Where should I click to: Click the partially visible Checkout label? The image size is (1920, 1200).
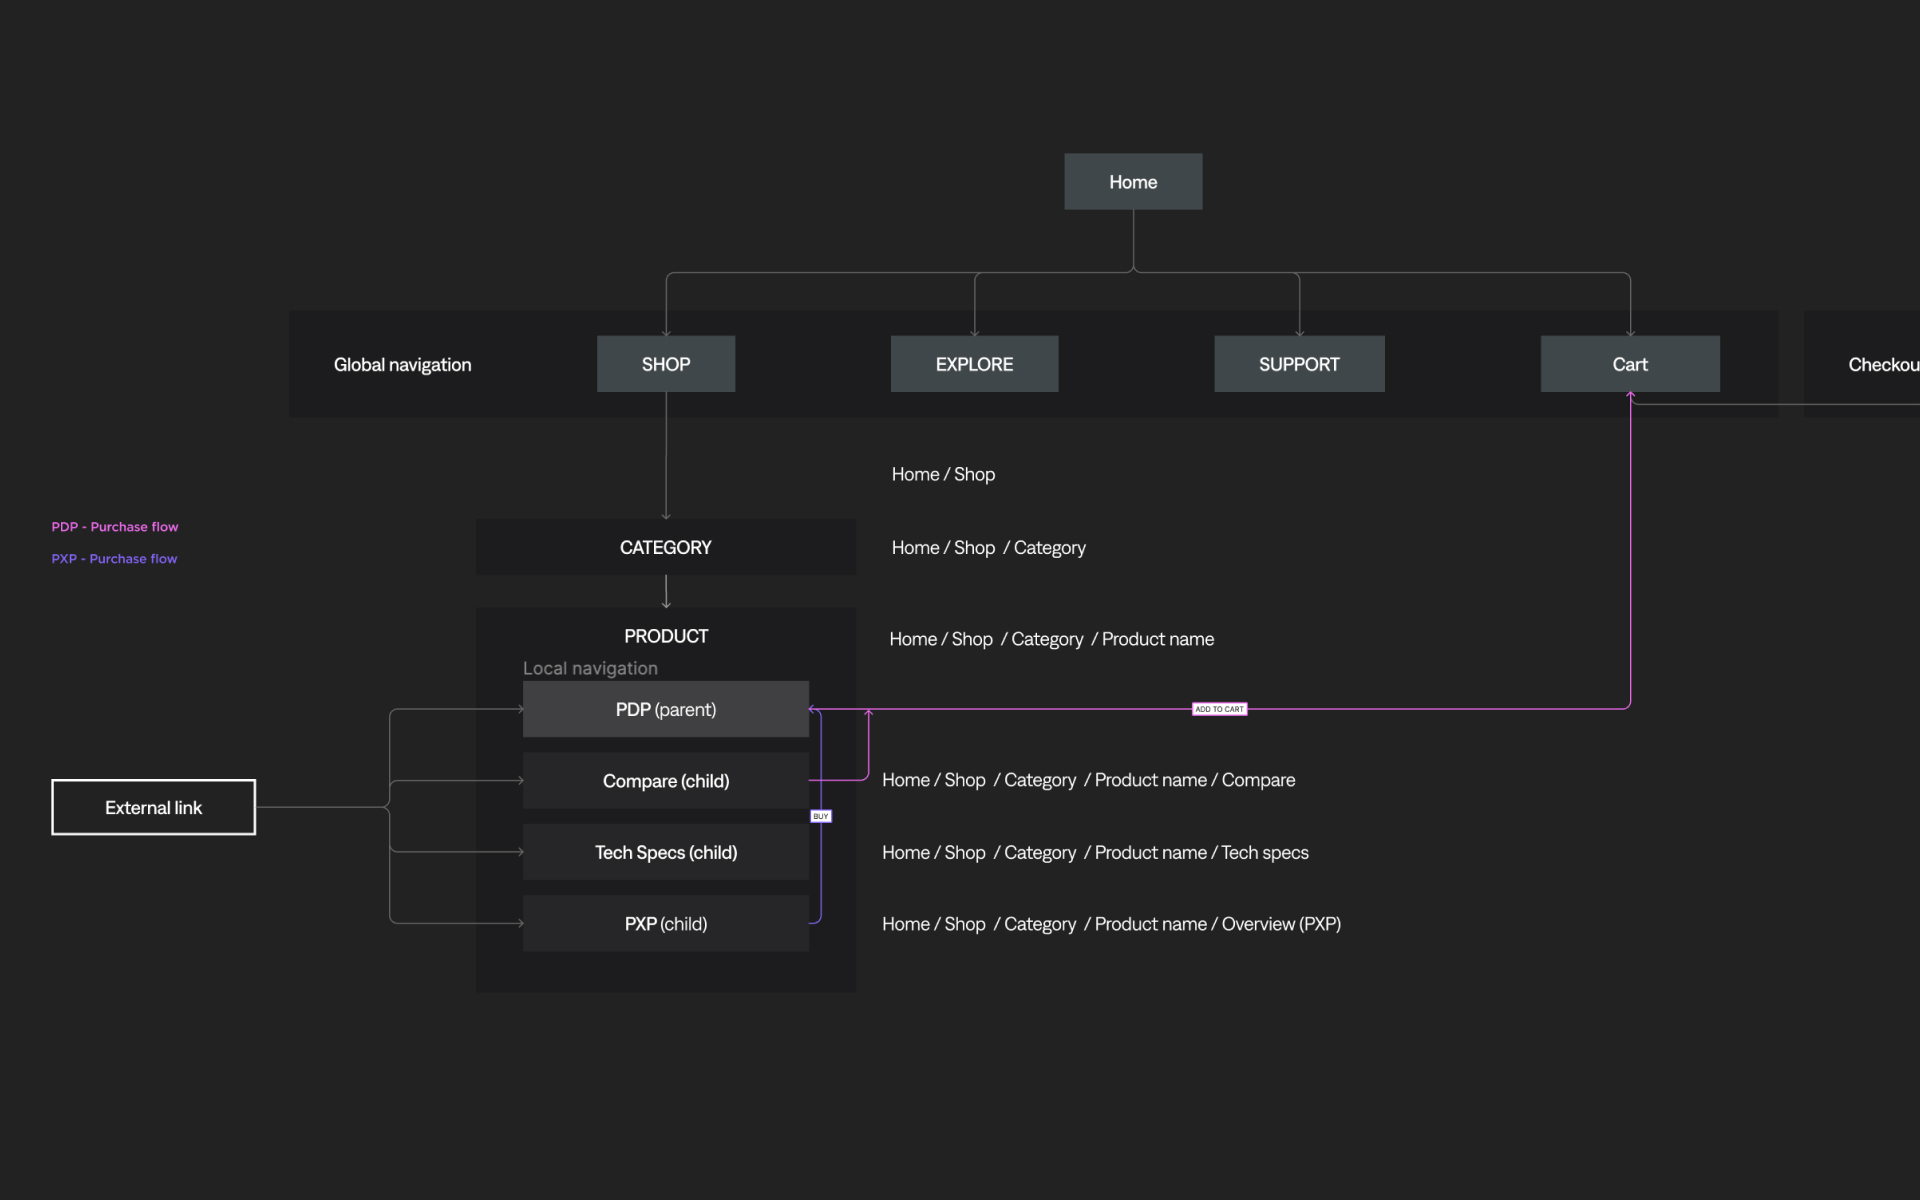coord(1884,365)
